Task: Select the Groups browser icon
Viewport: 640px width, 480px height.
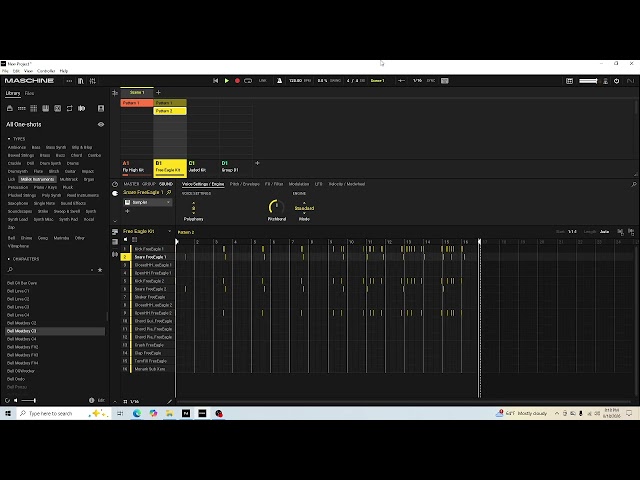Action: tap(22, 108)
